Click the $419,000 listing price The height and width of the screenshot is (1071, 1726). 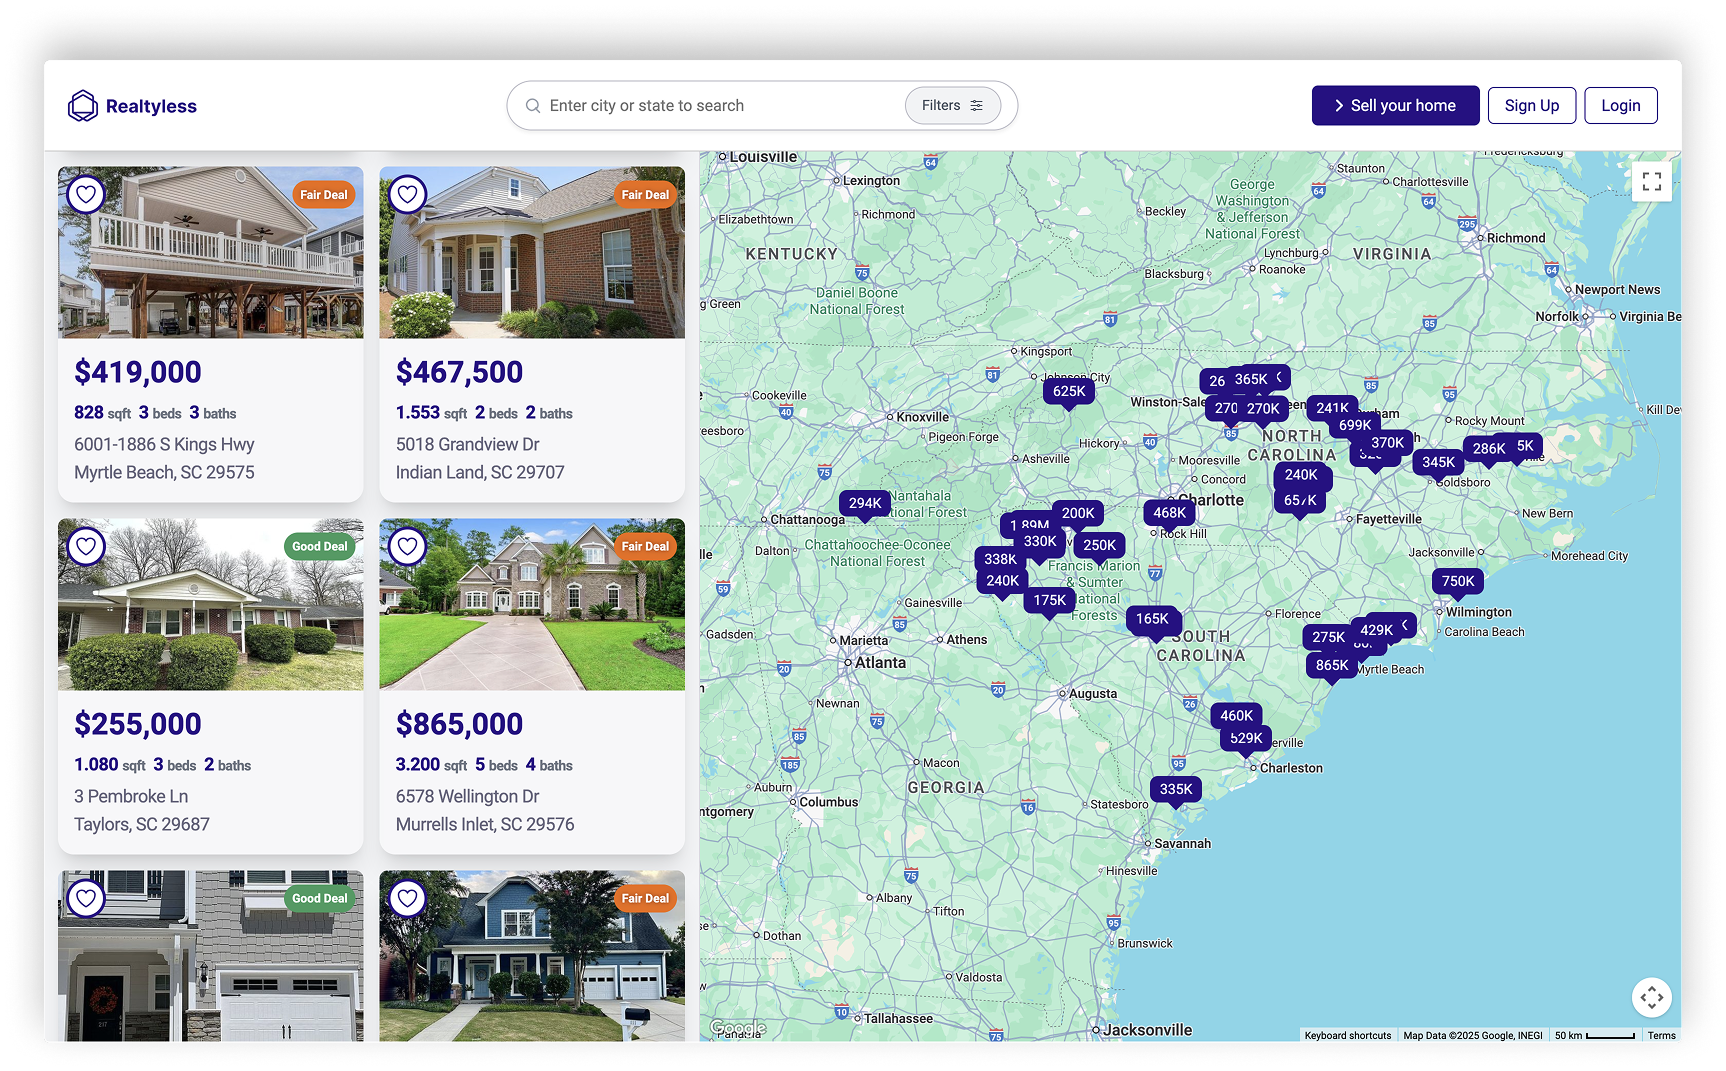click(138, 373)
